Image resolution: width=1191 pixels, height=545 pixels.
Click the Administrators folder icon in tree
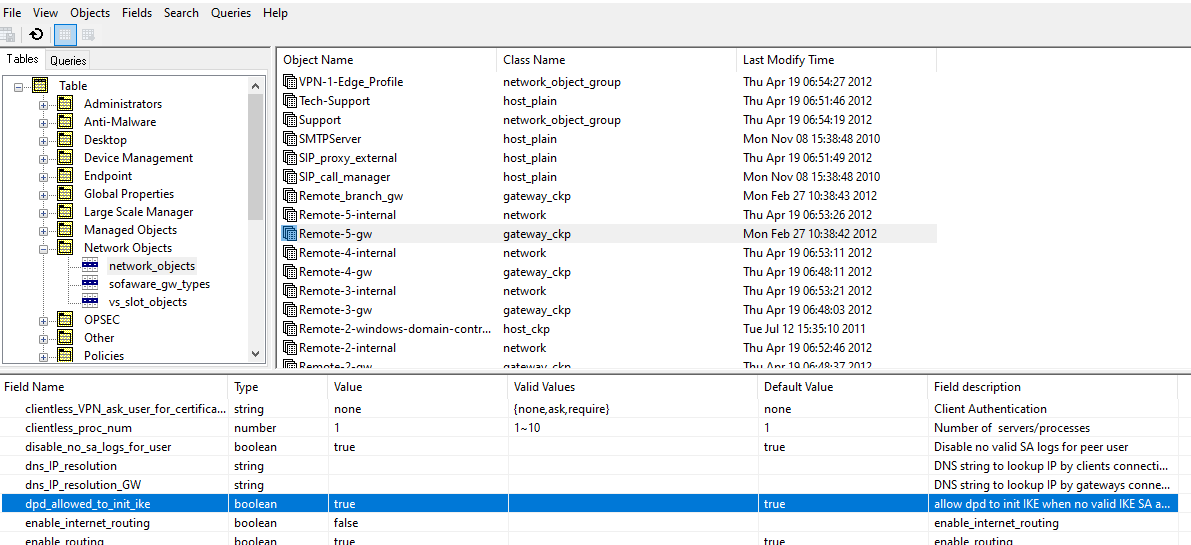[65, 104]
